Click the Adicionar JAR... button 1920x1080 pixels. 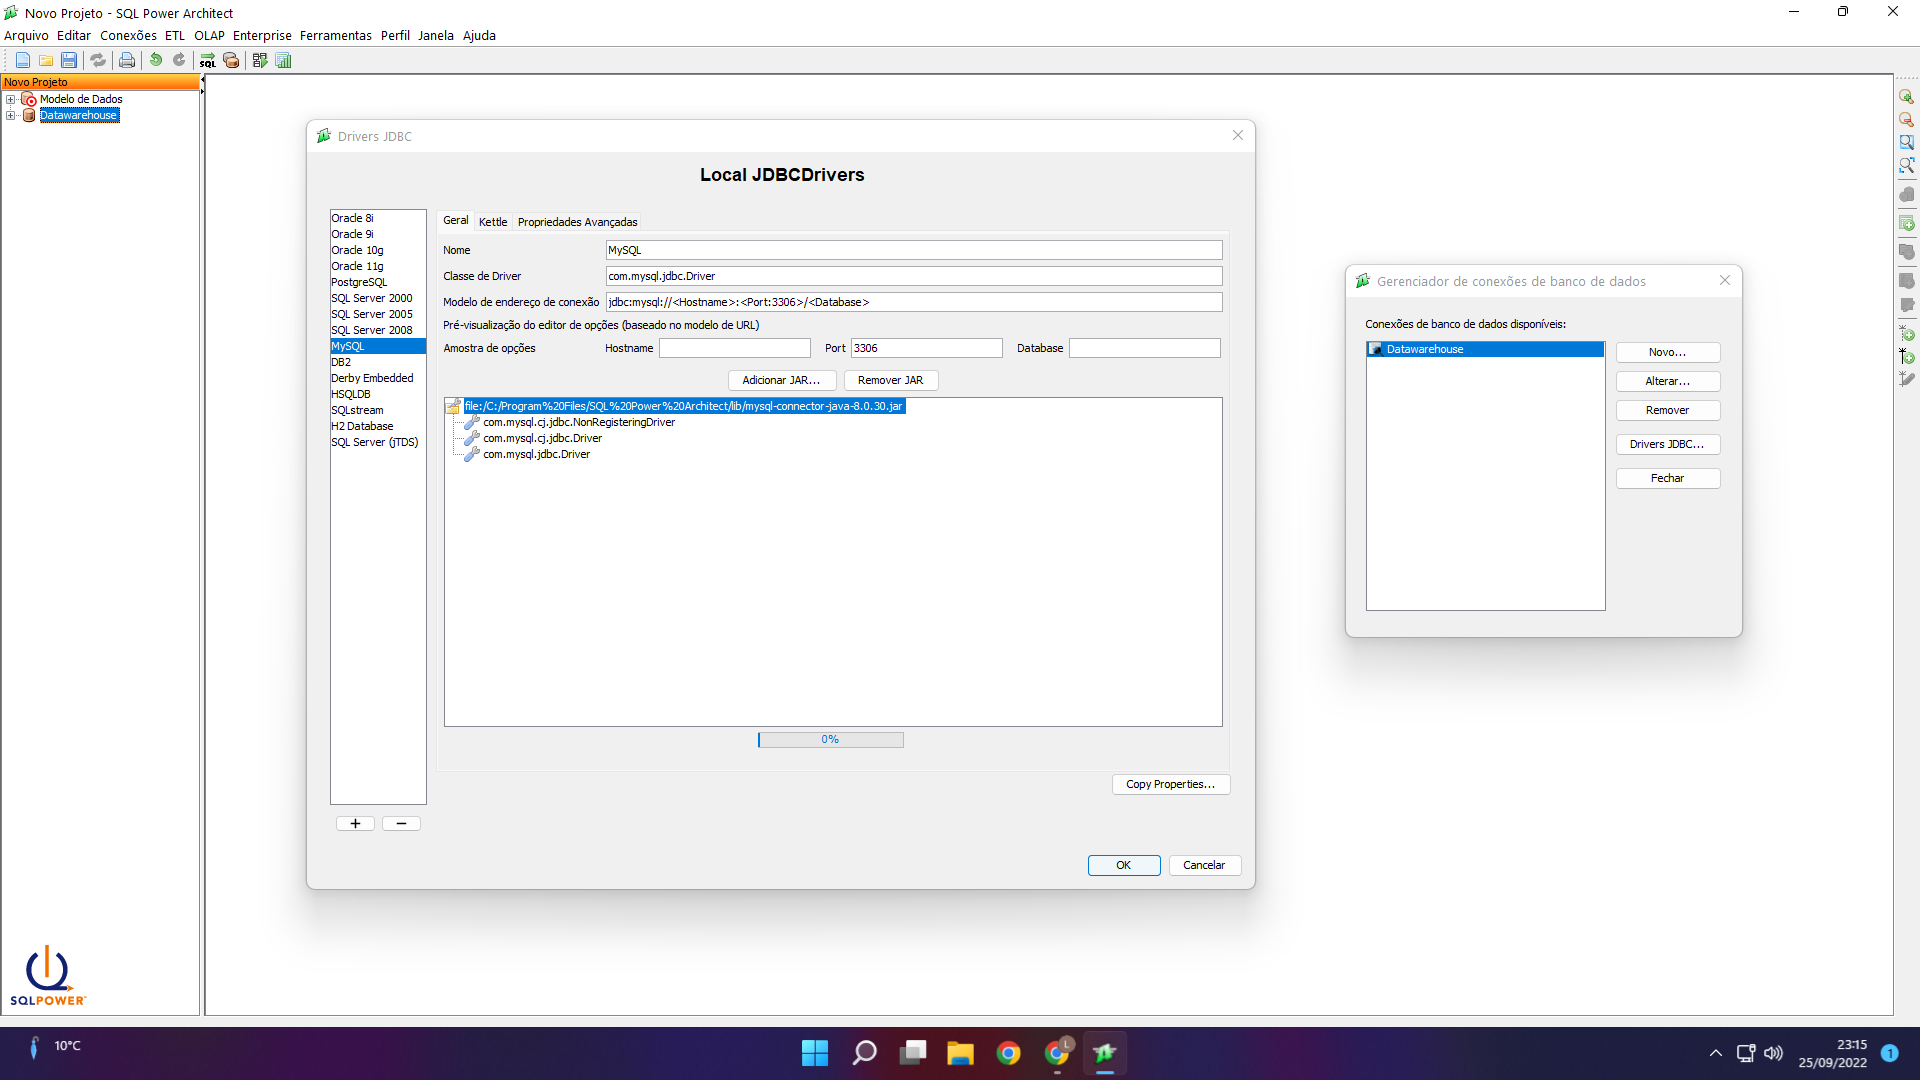click(x=781, y=380)
